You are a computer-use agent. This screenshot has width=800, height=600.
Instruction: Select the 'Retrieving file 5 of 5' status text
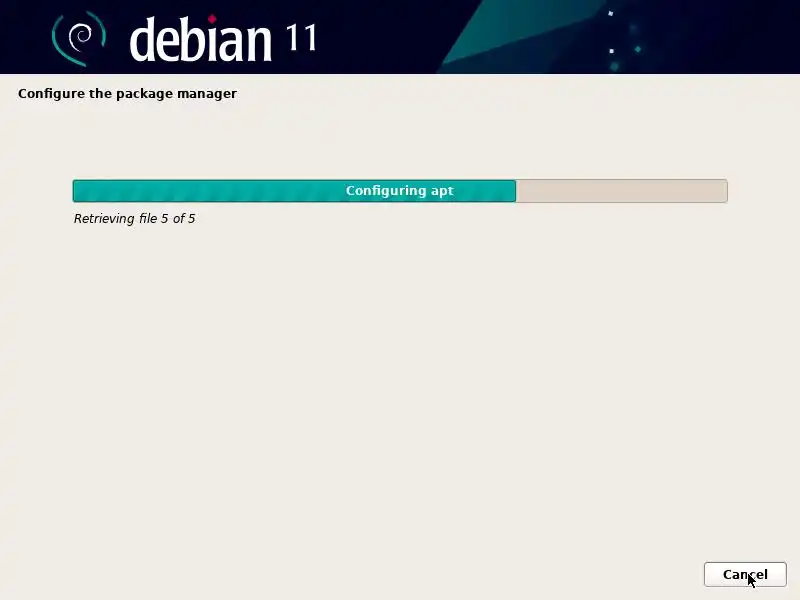click(x=134, y=219)
